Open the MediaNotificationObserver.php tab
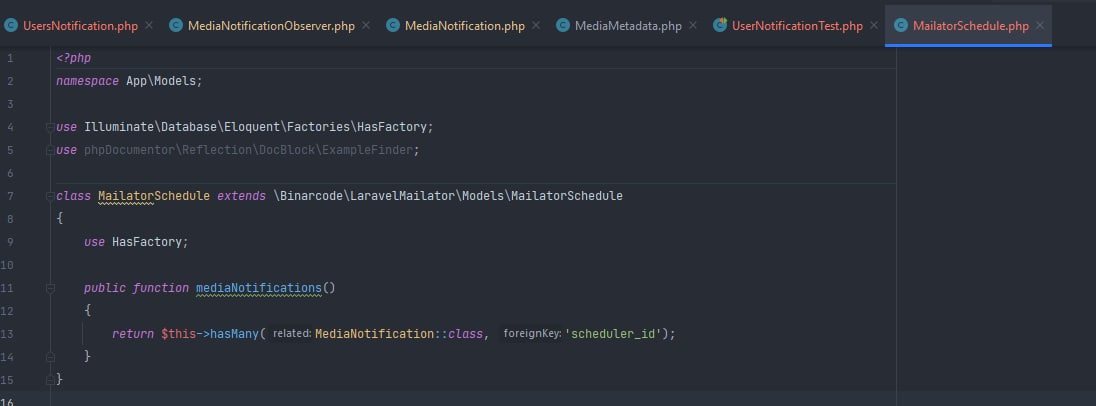Viewport: 1096px width, 406px height. (271, 26)
